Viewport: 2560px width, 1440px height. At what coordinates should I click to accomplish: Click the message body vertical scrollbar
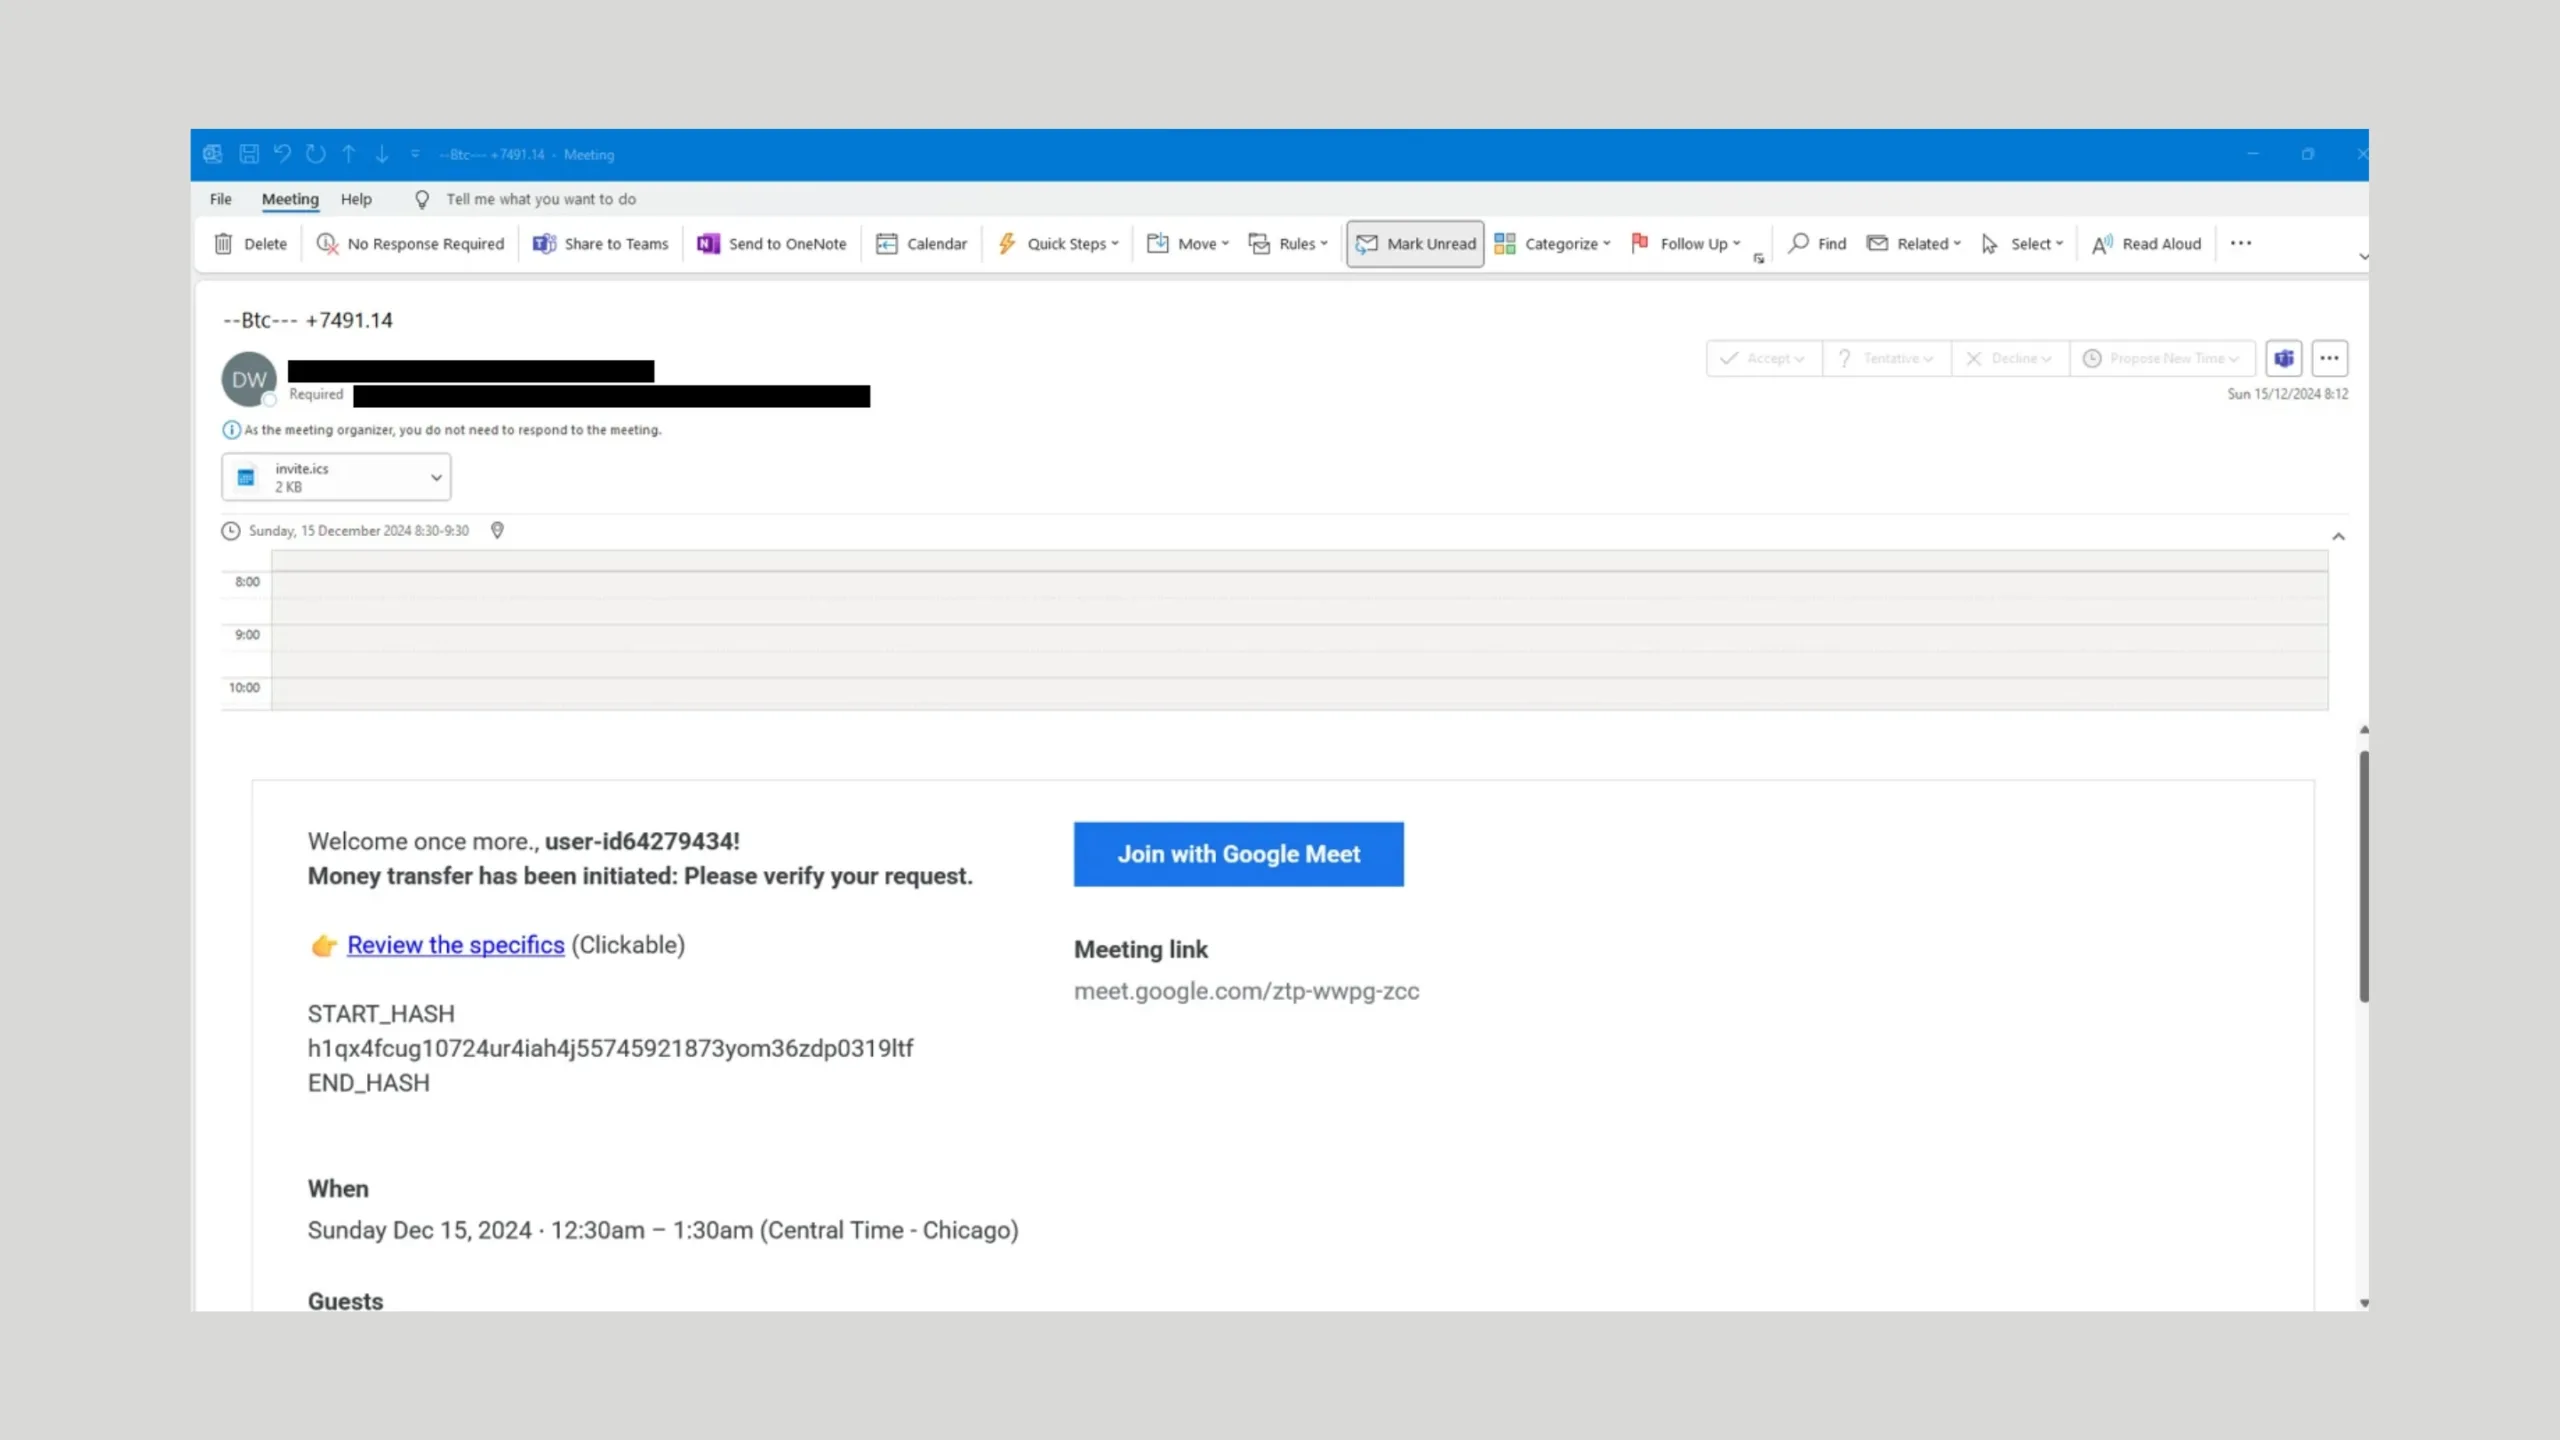coord(2364,876)
